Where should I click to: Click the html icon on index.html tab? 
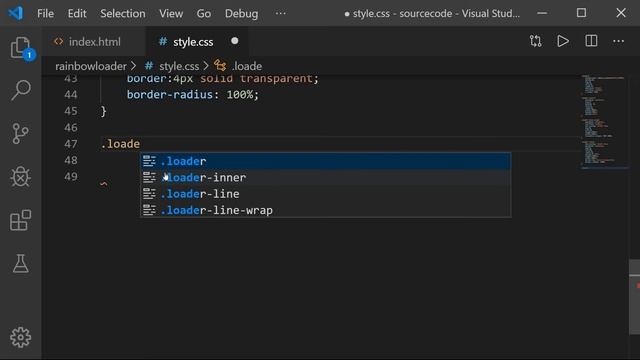(58, 42)
